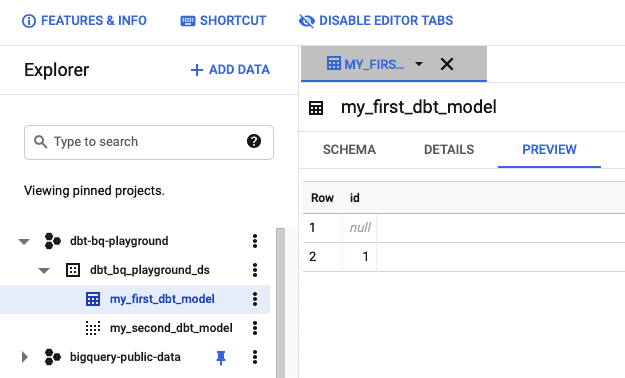
Task: Open actions menu for bigquery-public-data
Action: click(x=255, y=357)
